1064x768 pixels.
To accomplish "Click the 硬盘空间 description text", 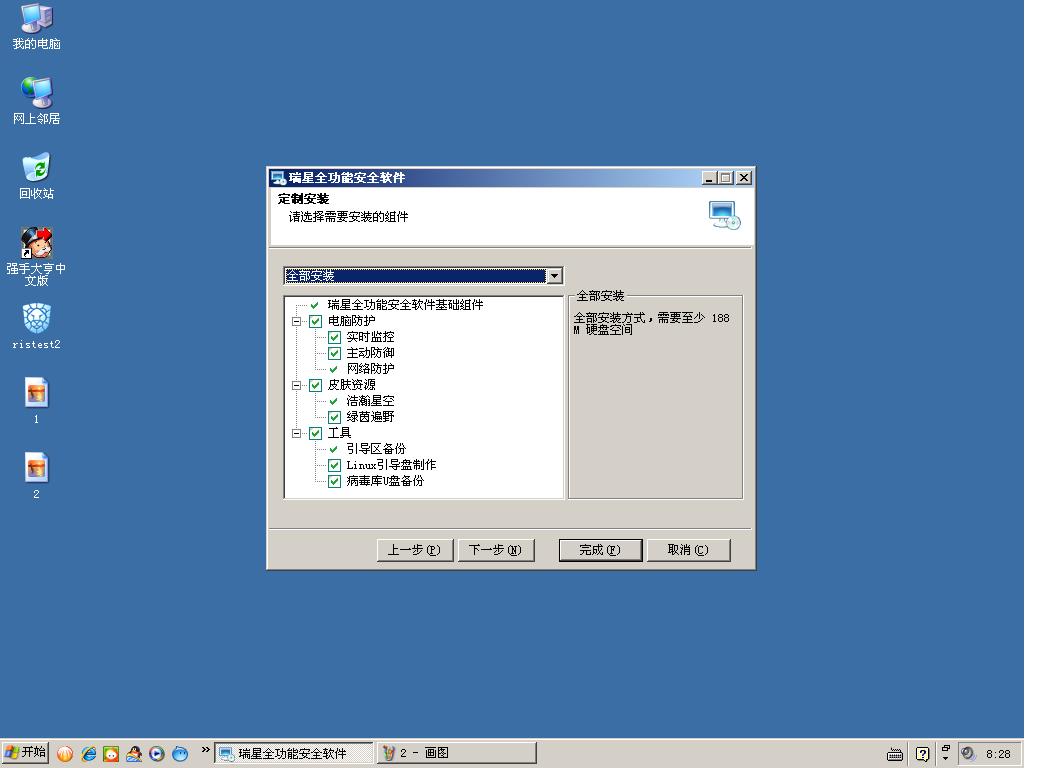I will tap(609, 330).
